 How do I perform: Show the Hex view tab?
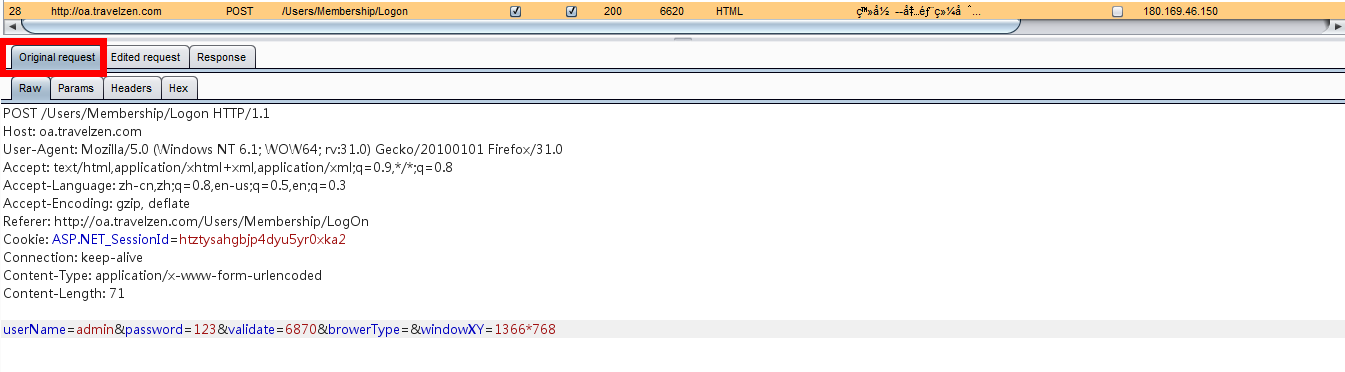(x=178, y=88)
